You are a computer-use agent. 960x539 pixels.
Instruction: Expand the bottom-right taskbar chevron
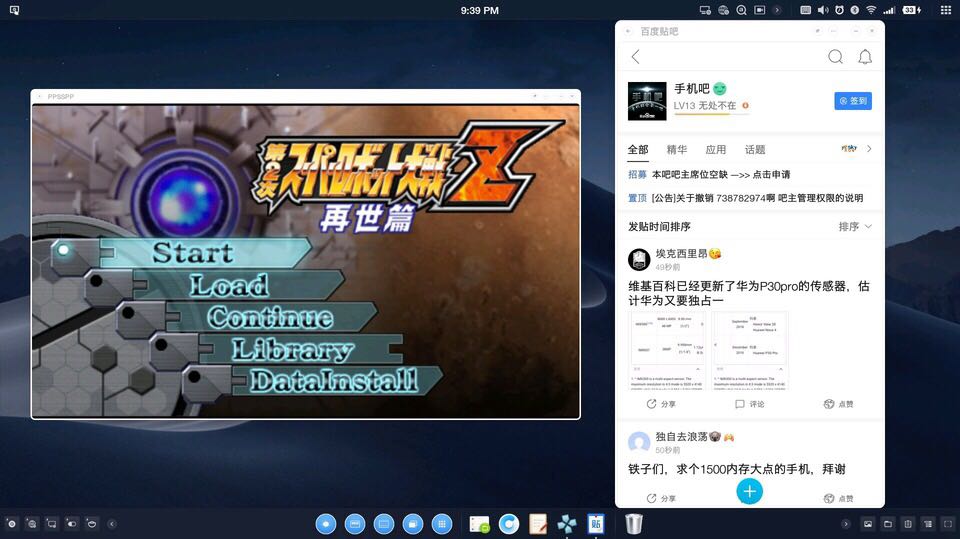tap(846, 524)
